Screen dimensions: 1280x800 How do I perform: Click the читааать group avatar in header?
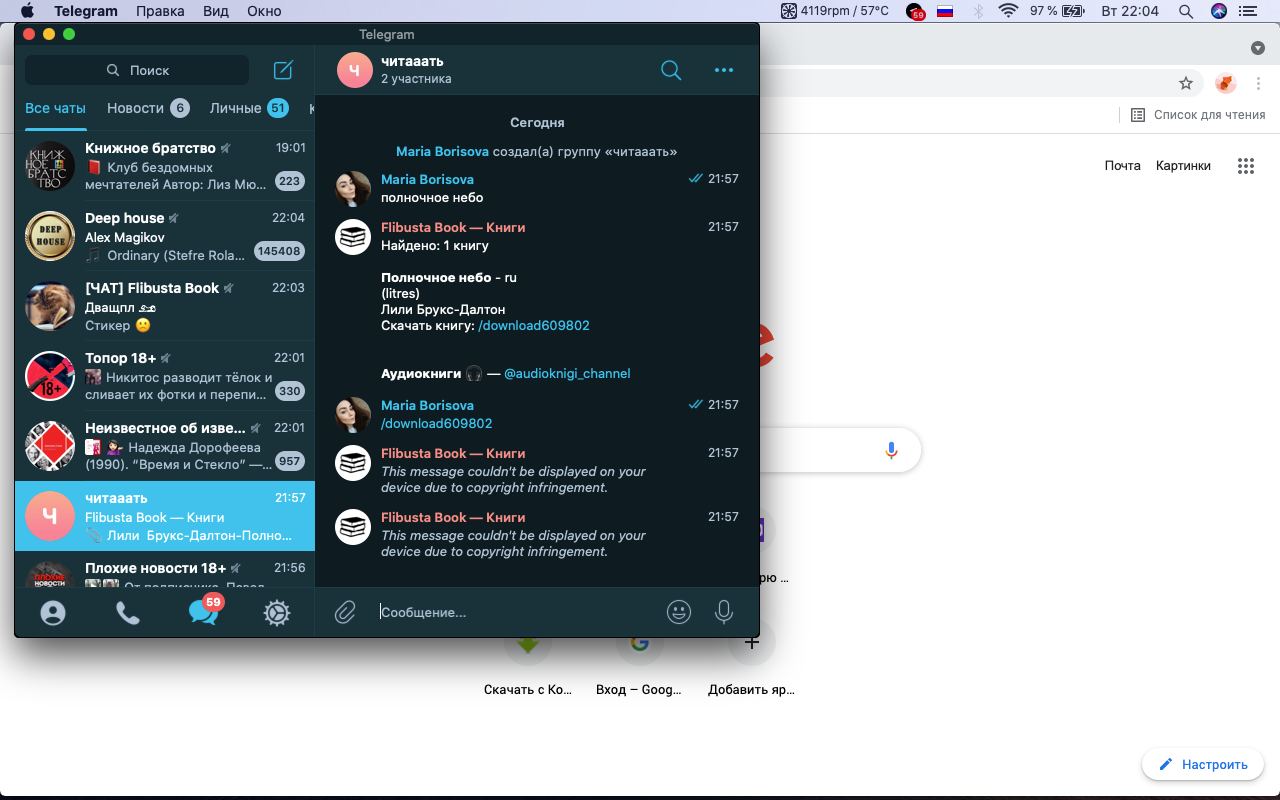pos(354,70)
